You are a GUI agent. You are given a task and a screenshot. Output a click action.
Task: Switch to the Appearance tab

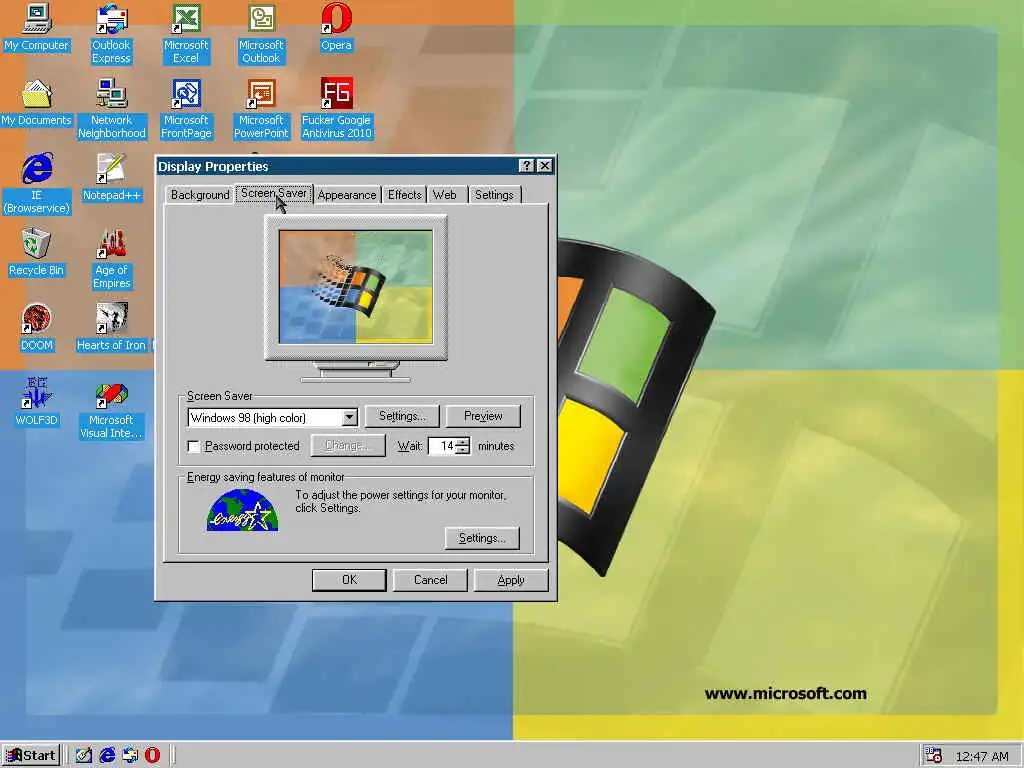pos(347,195)
